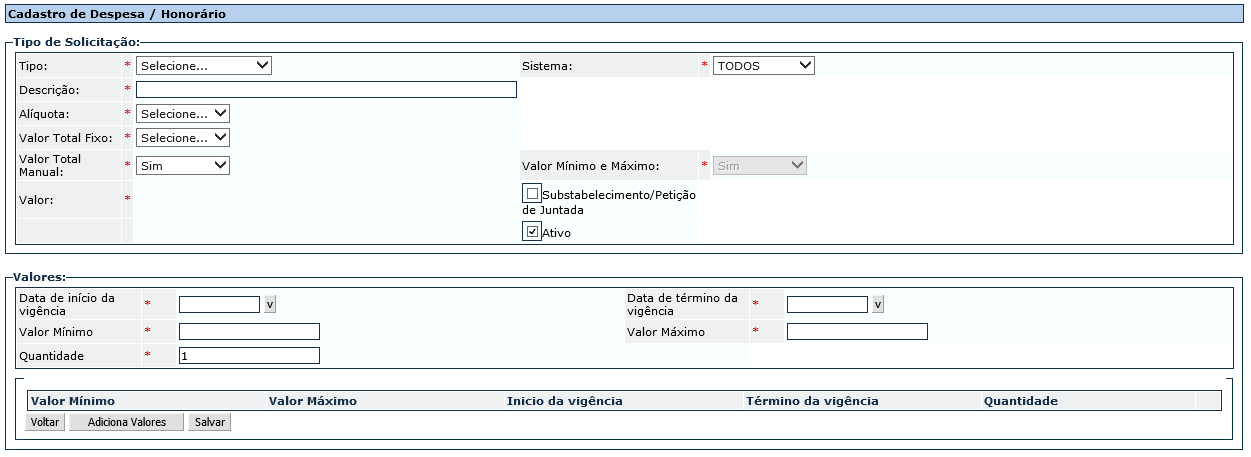Click the Valor Mínimo input field

249,331
